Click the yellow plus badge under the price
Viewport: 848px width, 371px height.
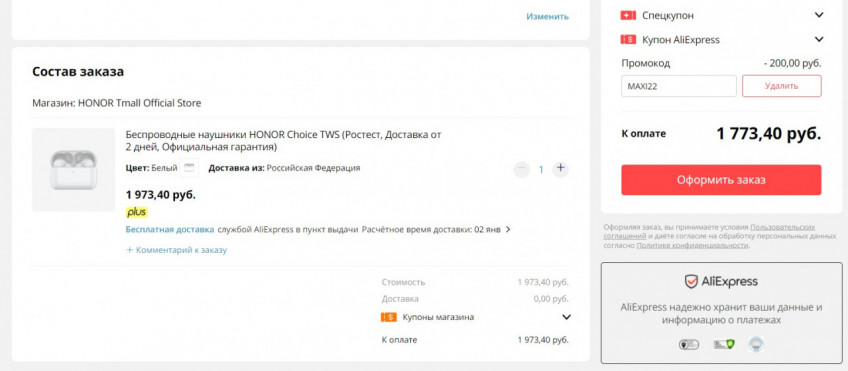[136, 212]
